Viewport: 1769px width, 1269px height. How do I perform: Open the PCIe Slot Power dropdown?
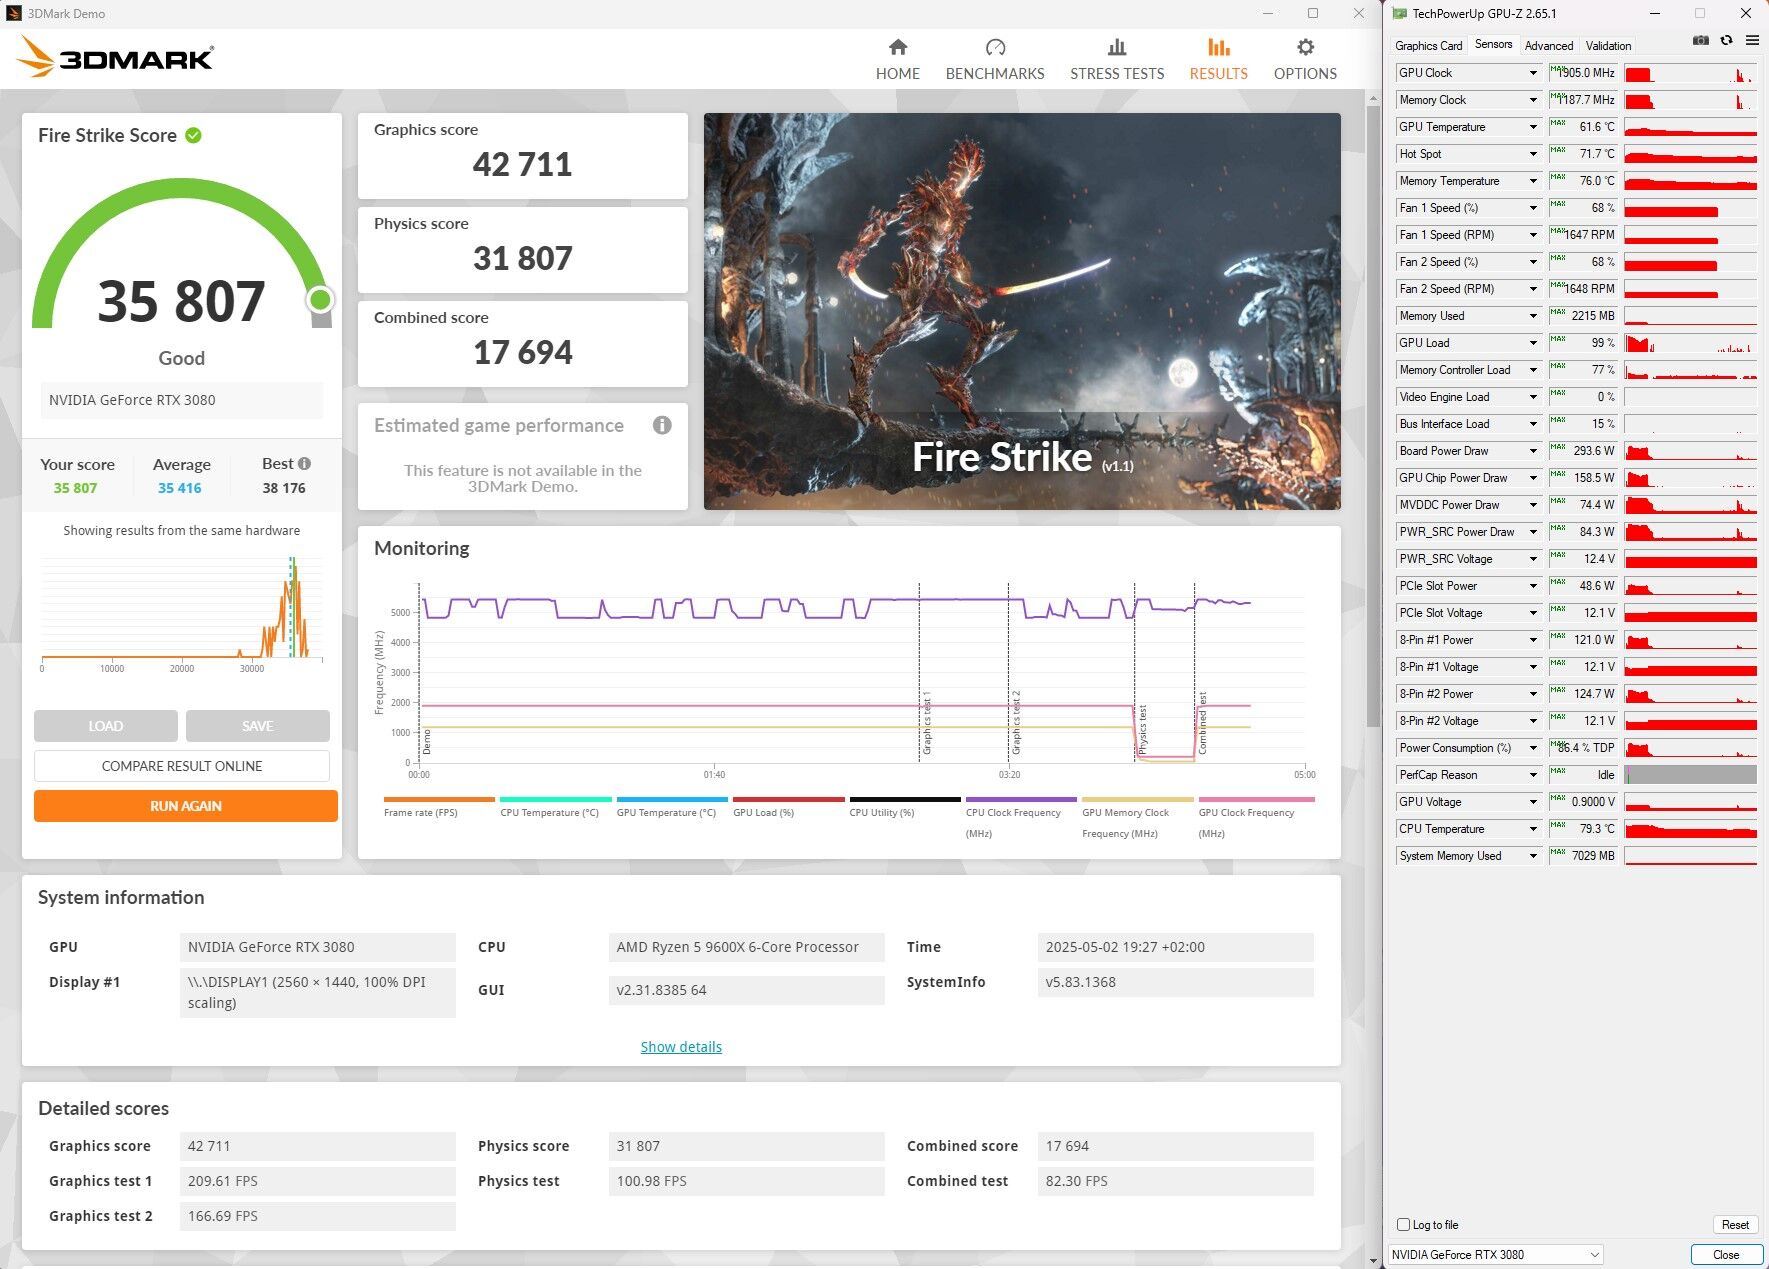(1533, 586)
